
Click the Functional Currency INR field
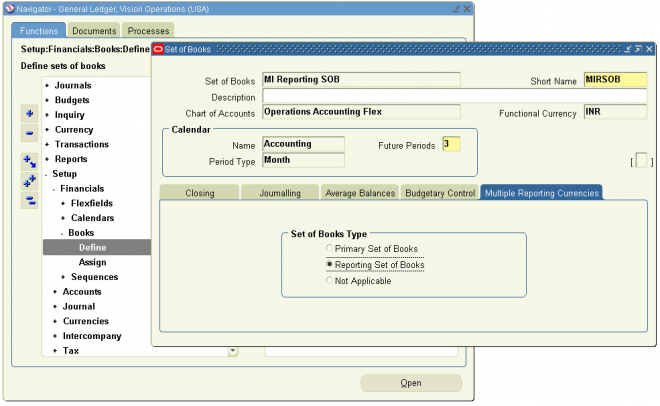[615, 111]
